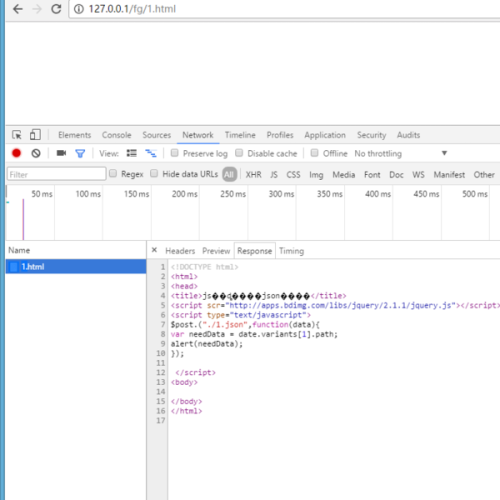The width and height of the screenshot is (500, 500).
Task: Check the Offline checkbox
Action: coord(314,153)
